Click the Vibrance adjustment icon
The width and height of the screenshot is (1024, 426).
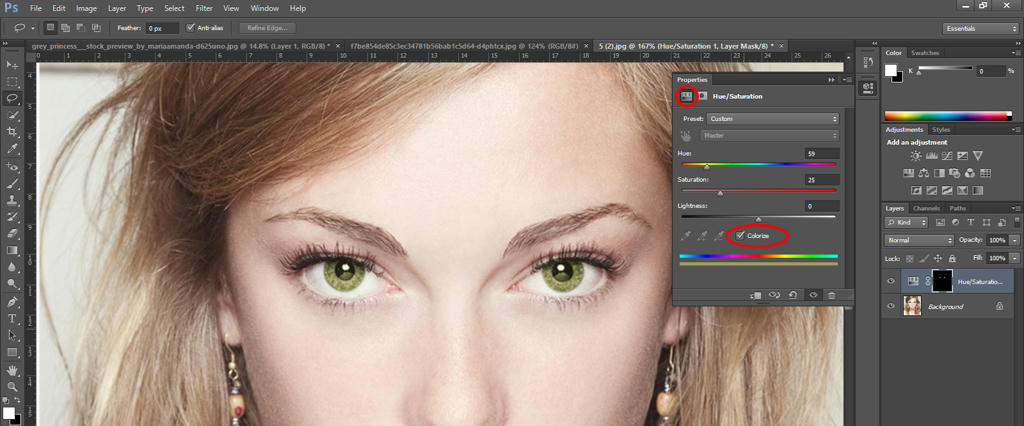(x=978, y=156)
